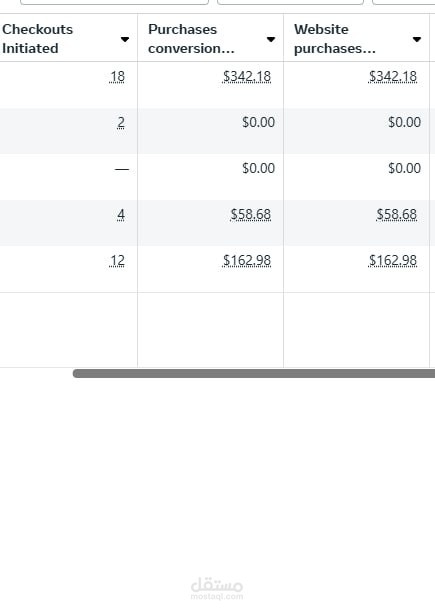Viewport: 435px width, 613px height.
Task: Open the Purchases conversion column dropdown arrow
Action: (x=270, y=39)
